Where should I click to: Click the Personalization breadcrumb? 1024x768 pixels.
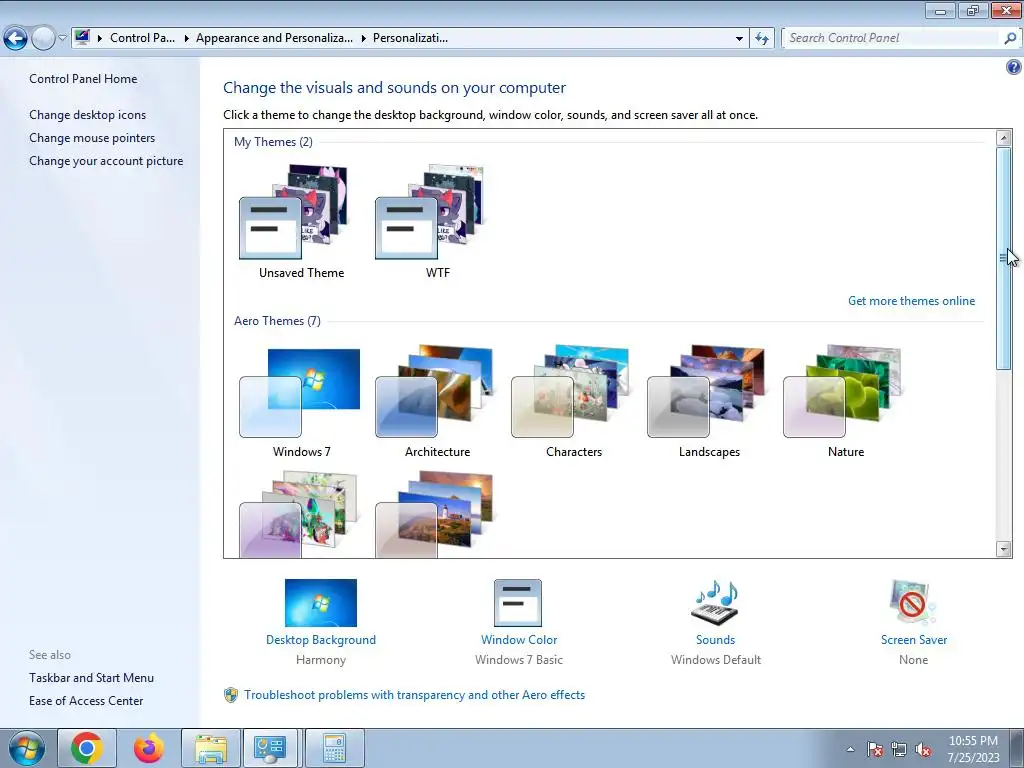410,38
